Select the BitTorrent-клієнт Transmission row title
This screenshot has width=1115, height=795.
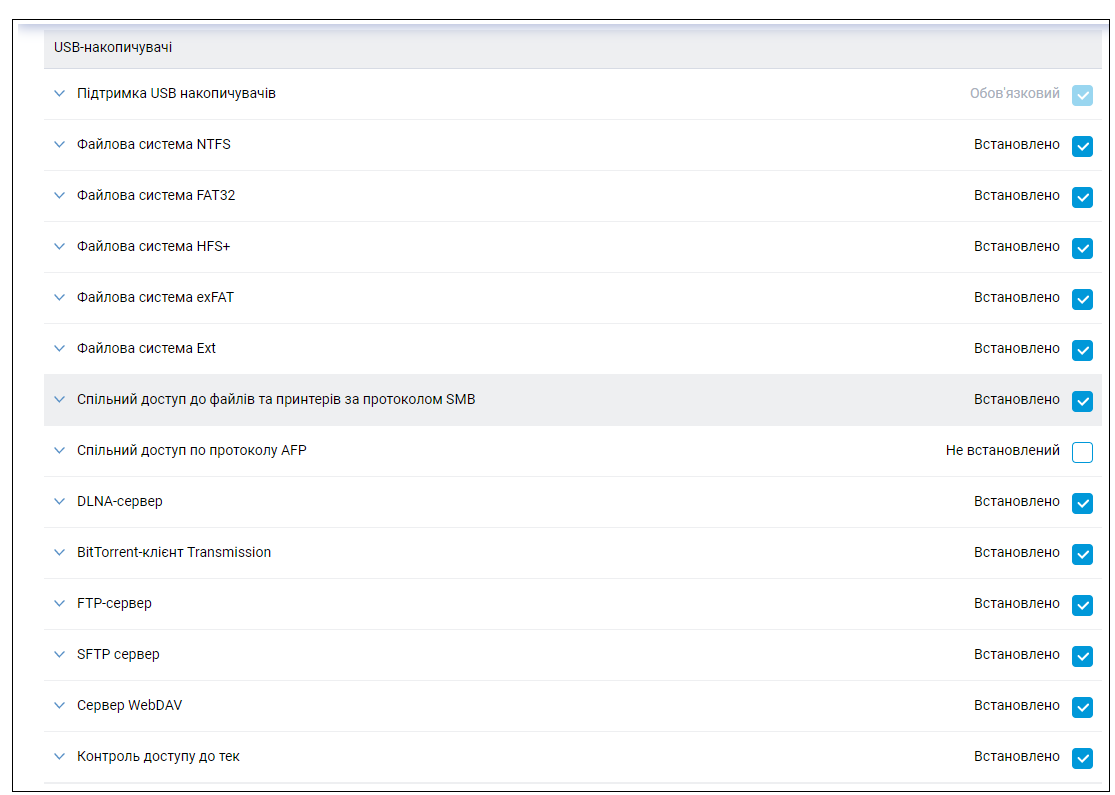click(174, 552)
